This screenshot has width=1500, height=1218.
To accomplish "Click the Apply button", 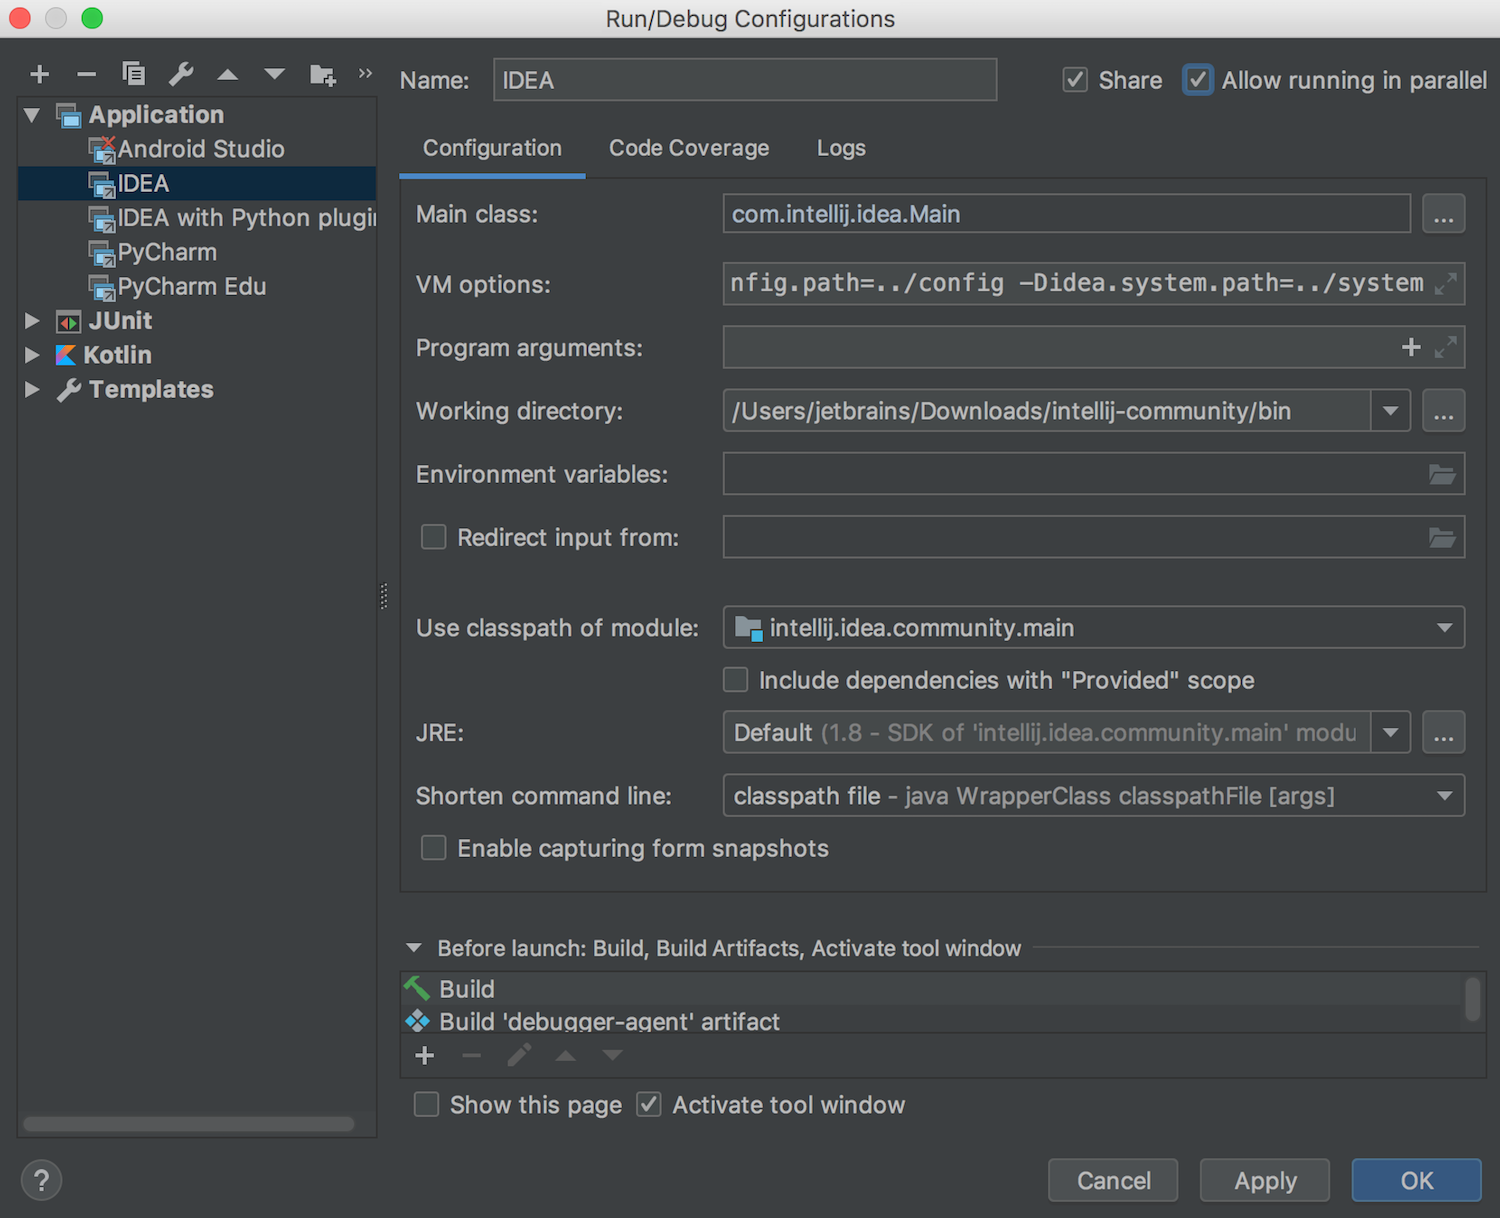I will tap(1265, 1180).
